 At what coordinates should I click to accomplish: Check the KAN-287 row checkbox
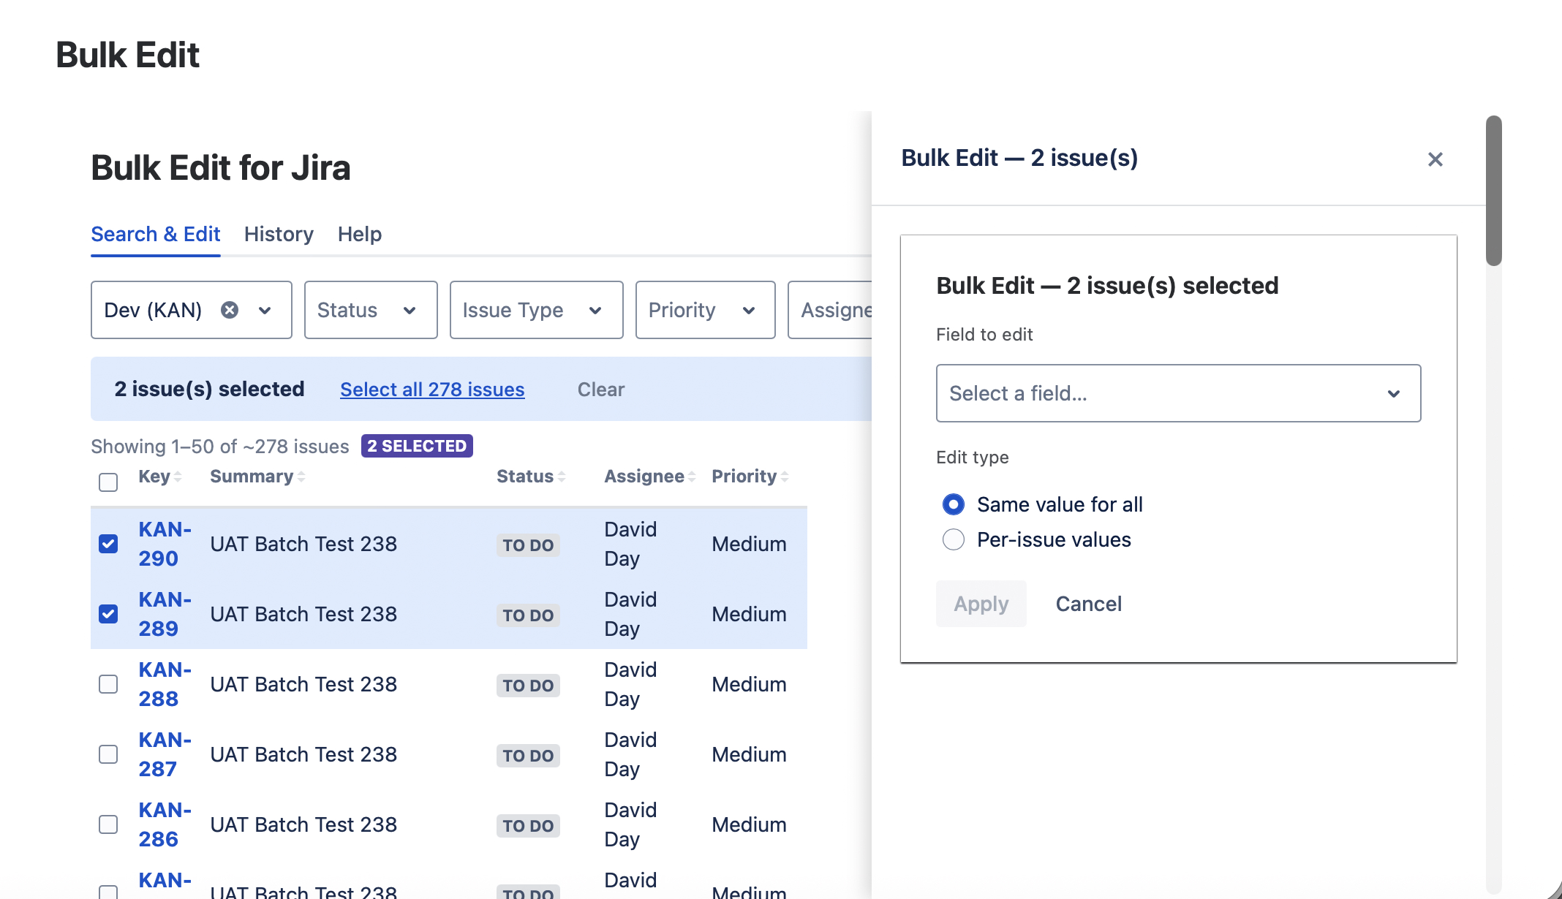click(x=108, y=754)
